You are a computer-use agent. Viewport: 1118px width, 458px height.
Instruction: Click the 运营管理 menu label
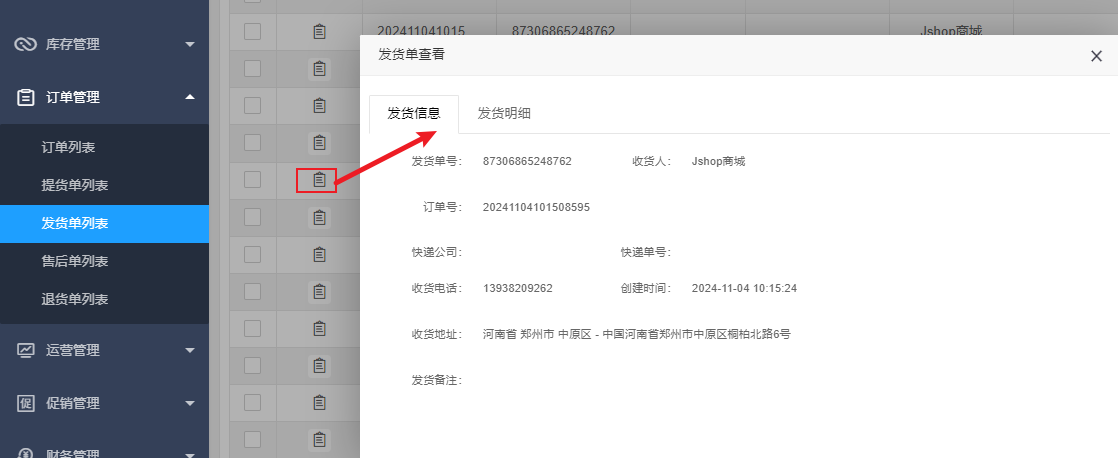tap(73, 350)
